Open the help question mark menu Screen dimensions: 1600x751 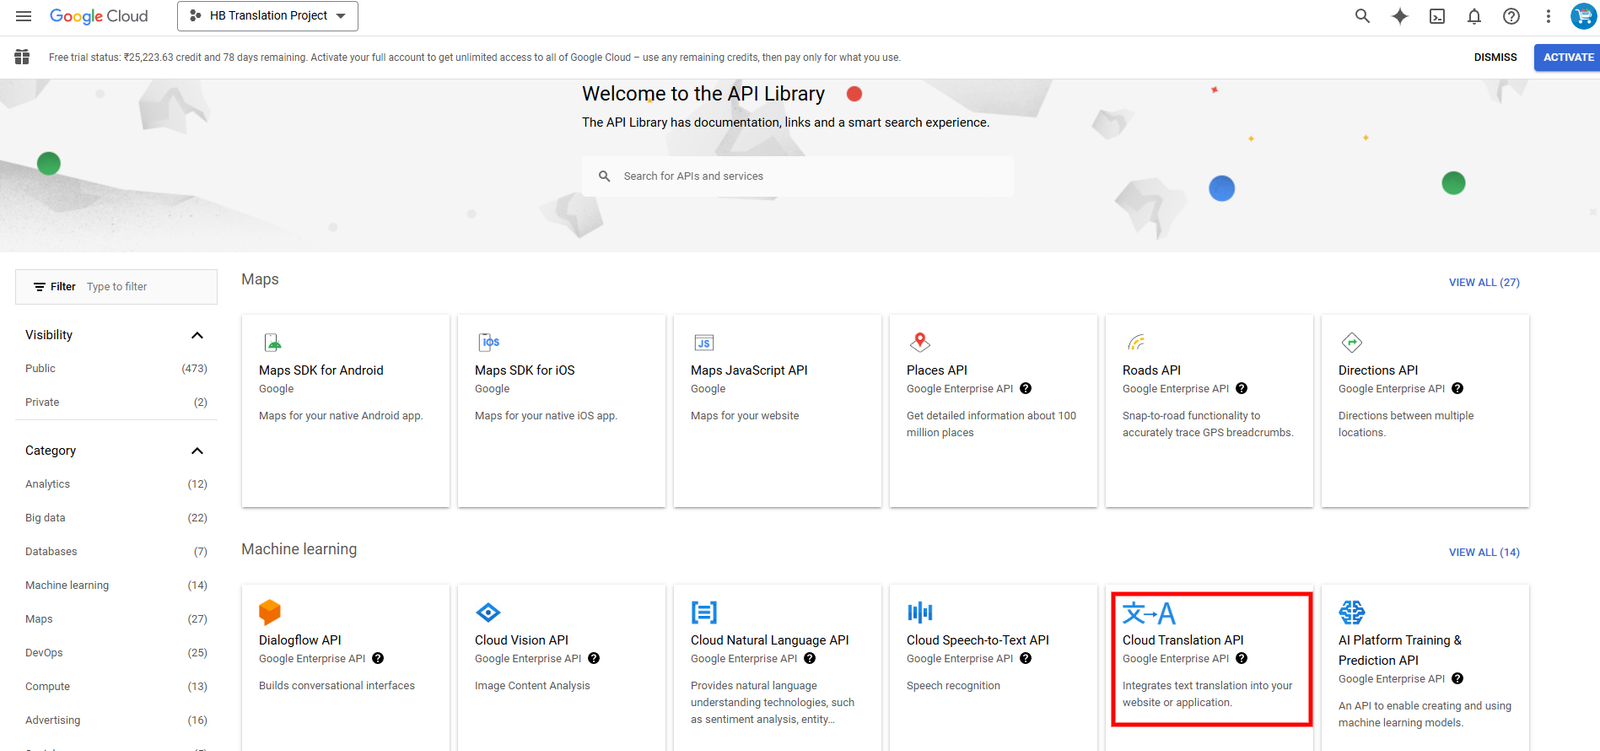[x=1511, y=16]
